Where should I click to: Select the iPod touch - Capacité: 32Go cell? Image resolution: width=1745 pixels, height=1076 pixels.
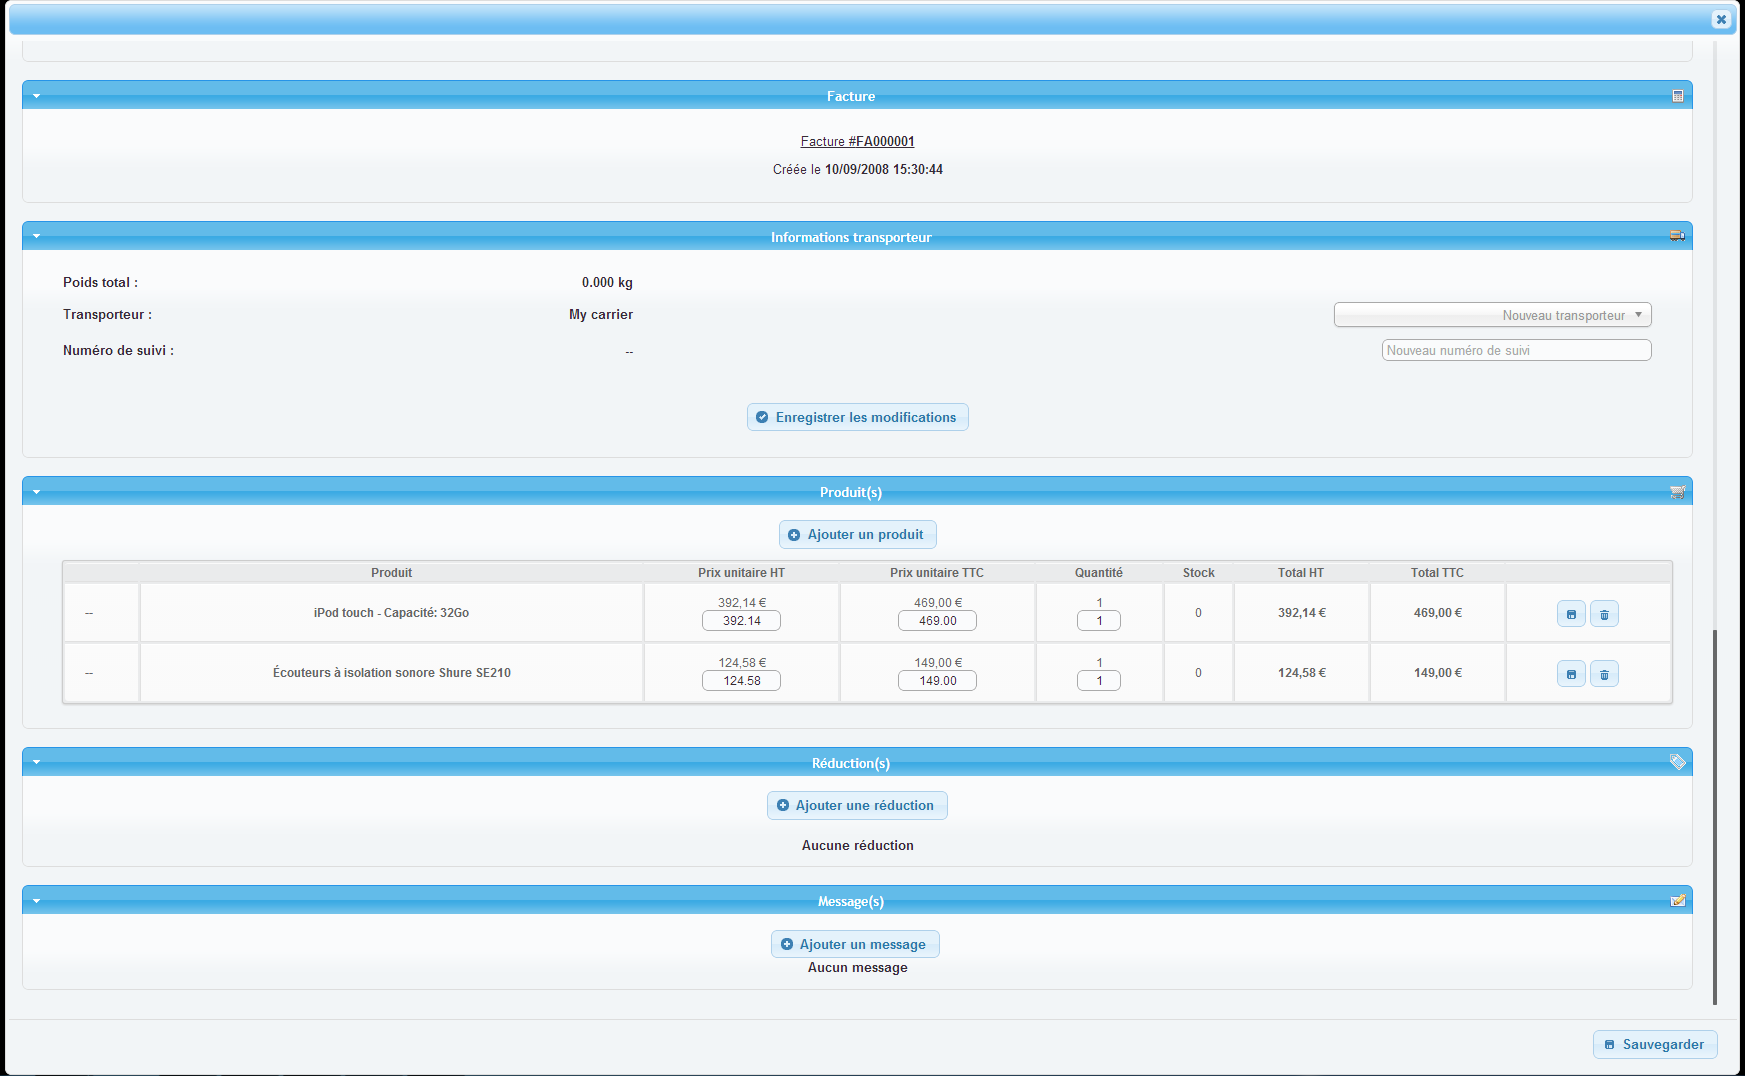391,613
